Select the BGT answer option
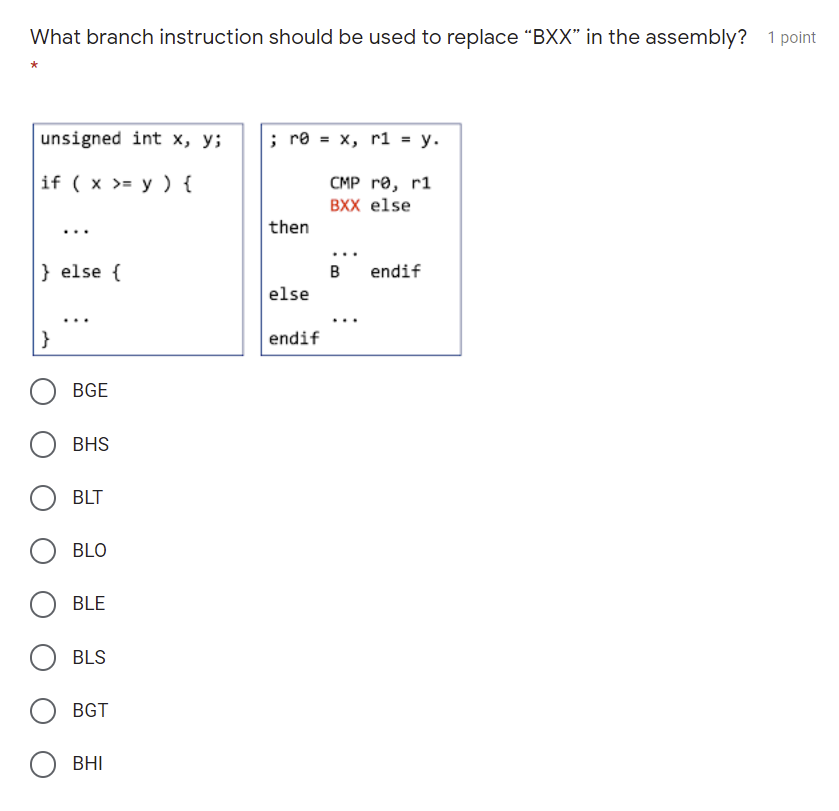 click(x=43, y=710)
